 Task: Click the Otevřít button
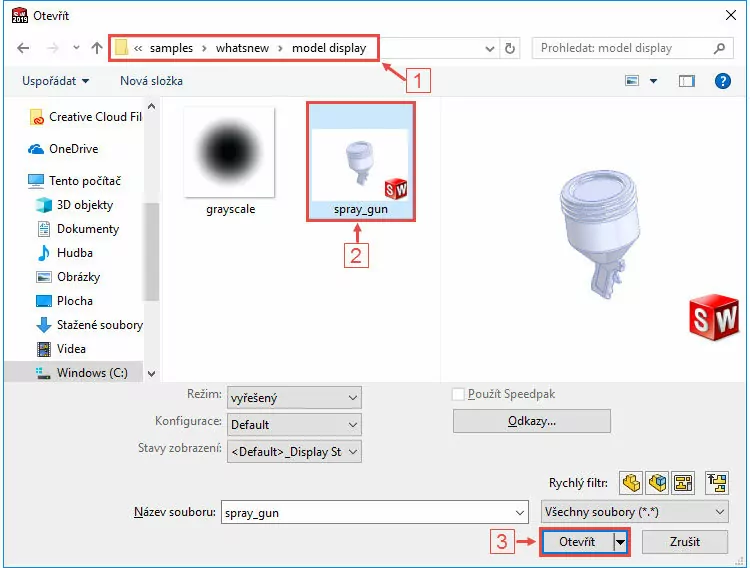click(577, 542)
